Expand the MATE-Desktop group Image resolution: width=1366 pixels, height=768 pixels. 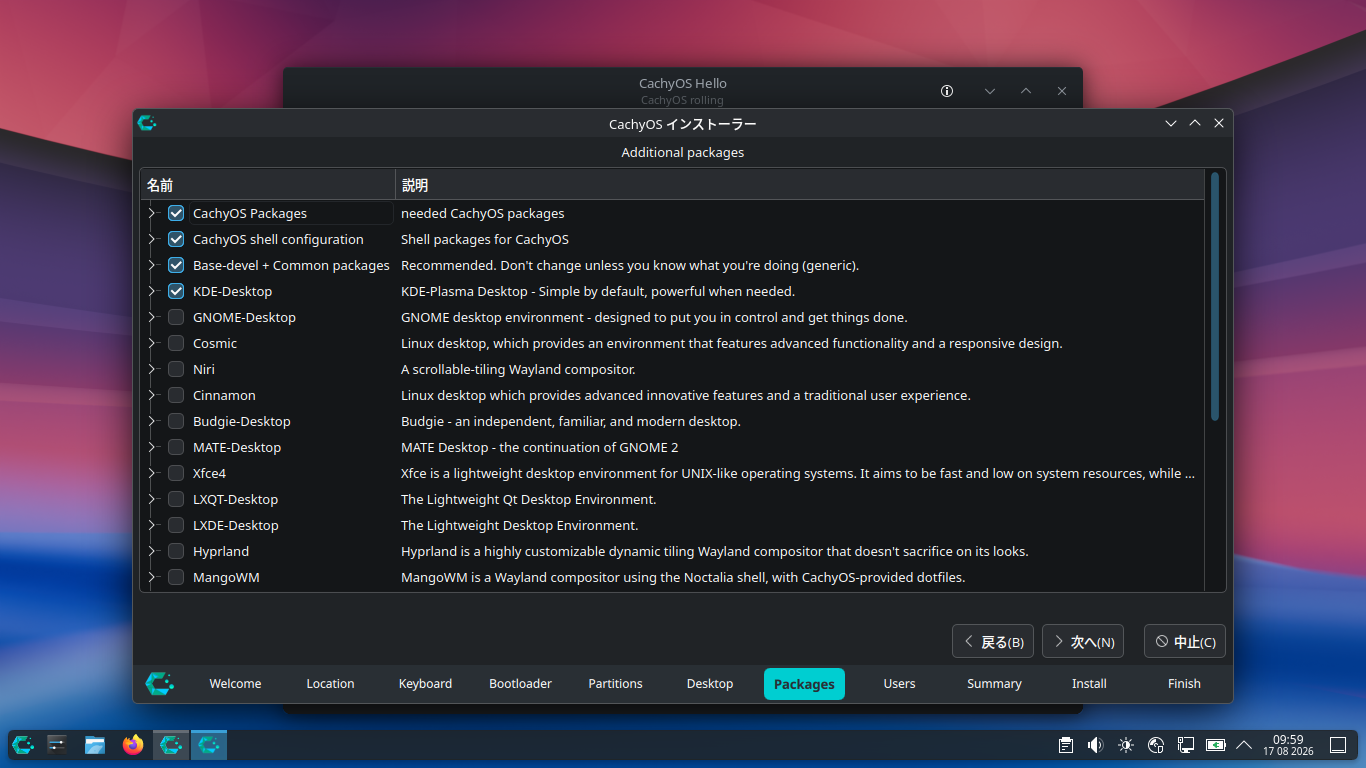(x=152, y=447)
